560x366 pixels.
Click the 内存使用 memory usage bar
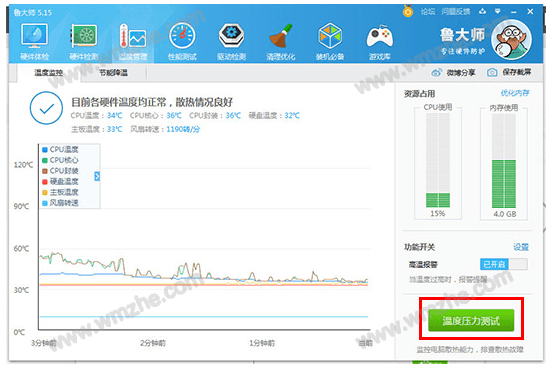[504, 161]
